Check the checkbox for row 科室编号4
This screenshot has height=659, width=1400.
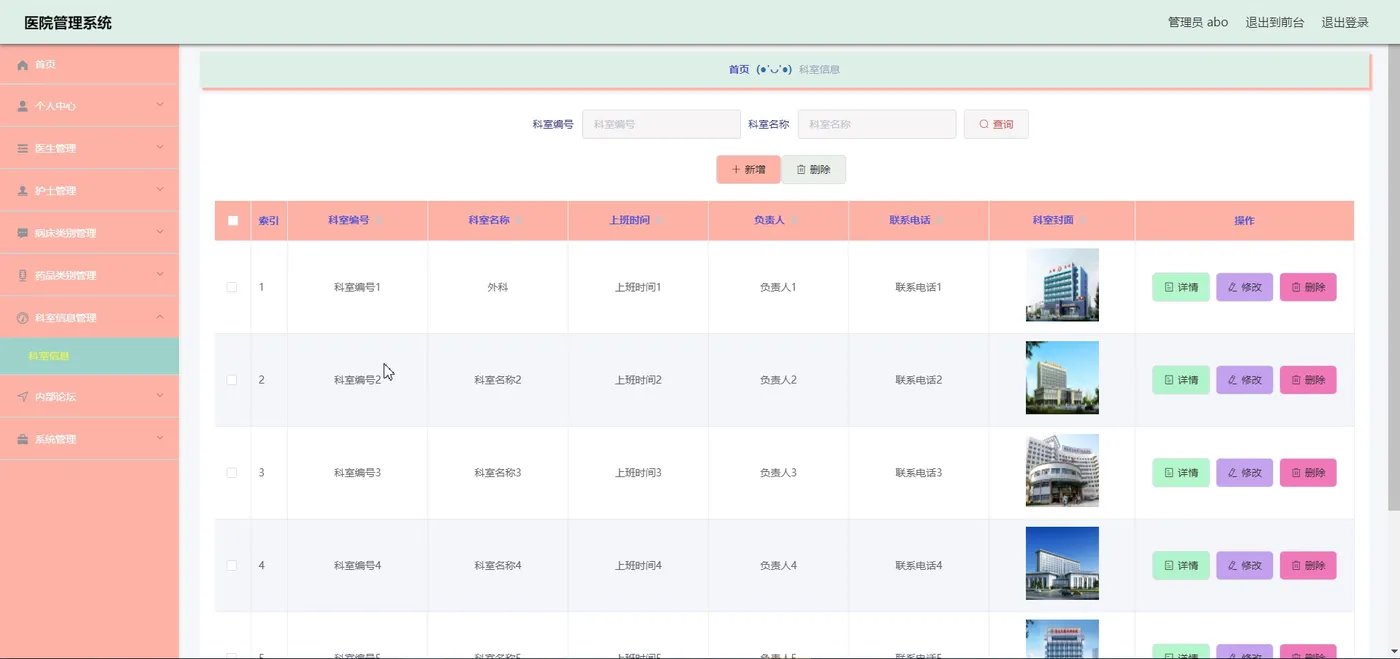tap(232, 566)
